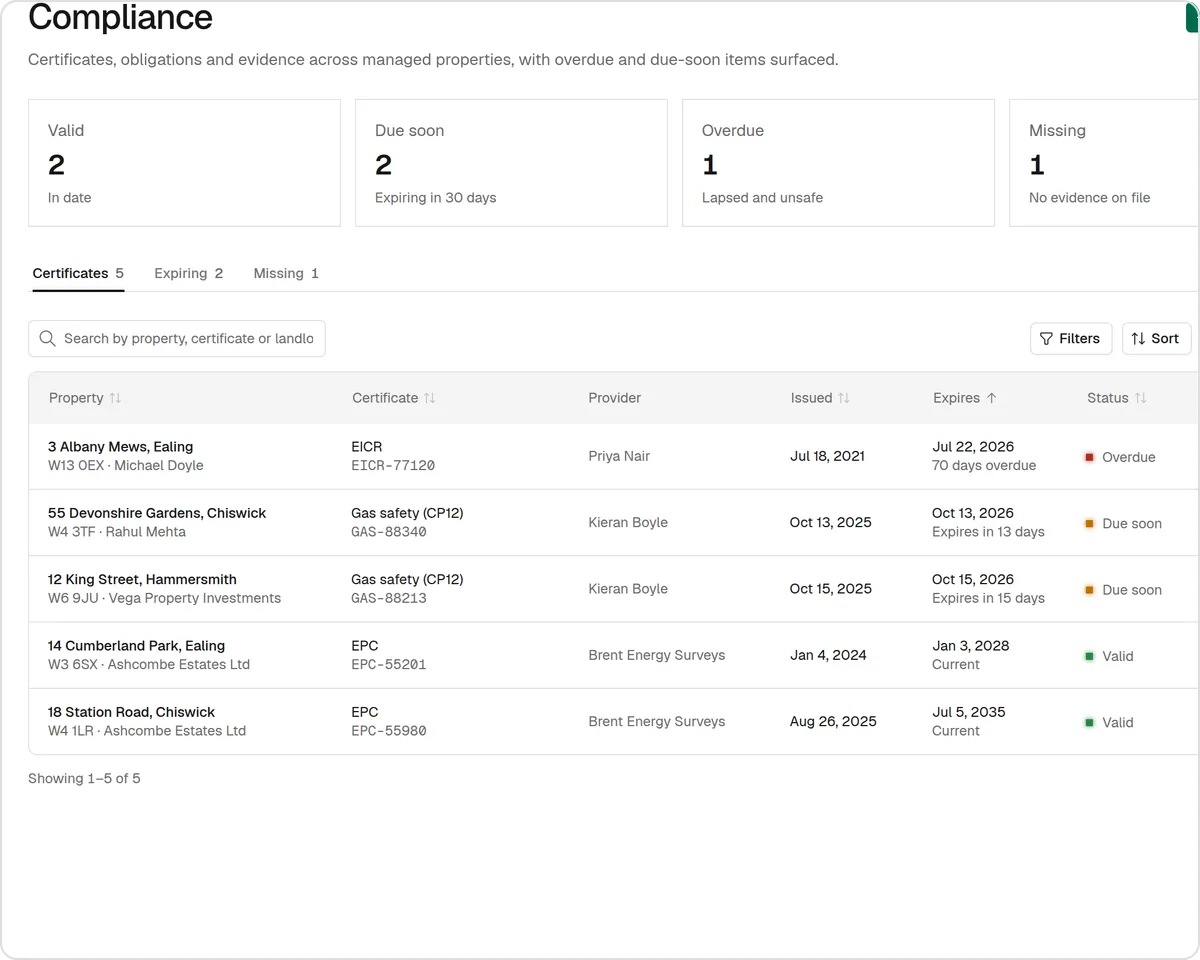Click issued date Oct 13, 2025
This screenshot has height=960, width=1200.
[x=831, y=522]
